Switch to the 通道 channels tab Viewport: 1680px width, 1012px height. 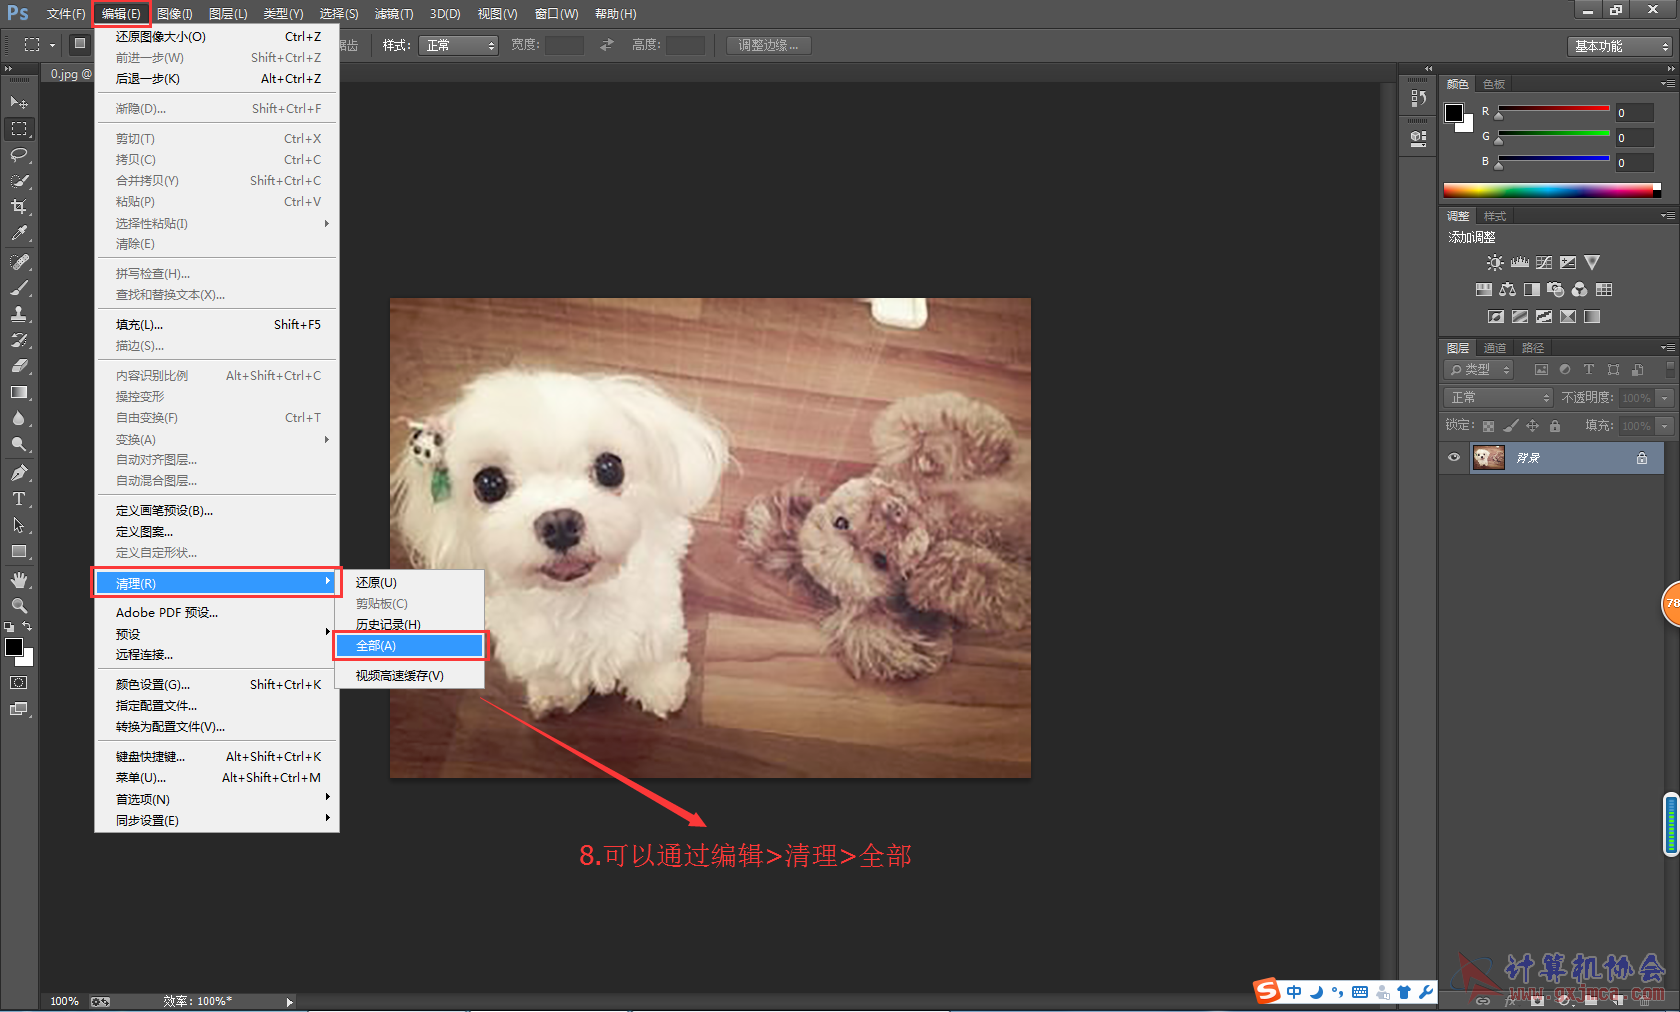tap(1495, 348)
